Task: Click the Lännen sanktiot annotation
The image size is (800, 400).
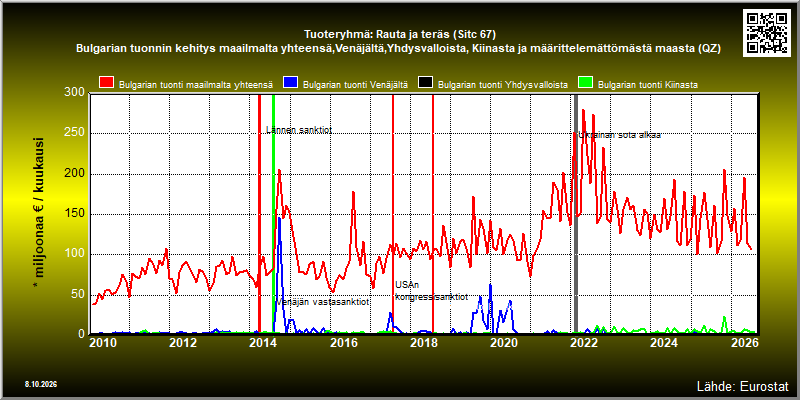Action: tap(299, 130)
